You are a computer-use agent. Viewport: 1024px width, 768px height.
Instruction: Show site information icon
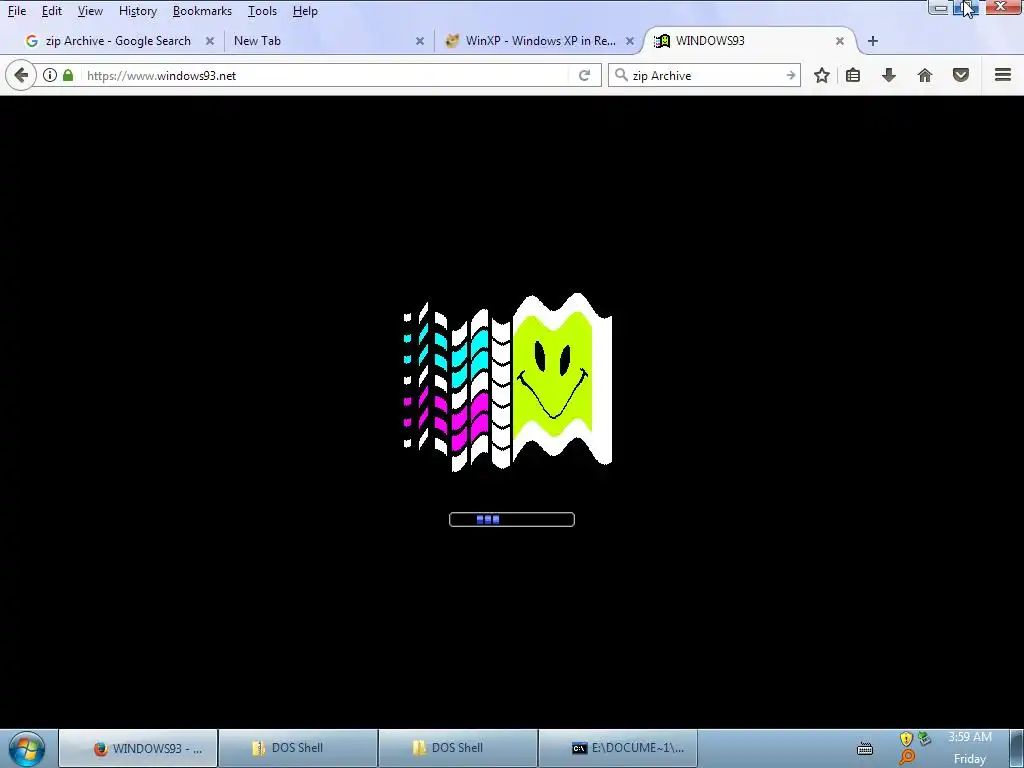coord(50,75)
